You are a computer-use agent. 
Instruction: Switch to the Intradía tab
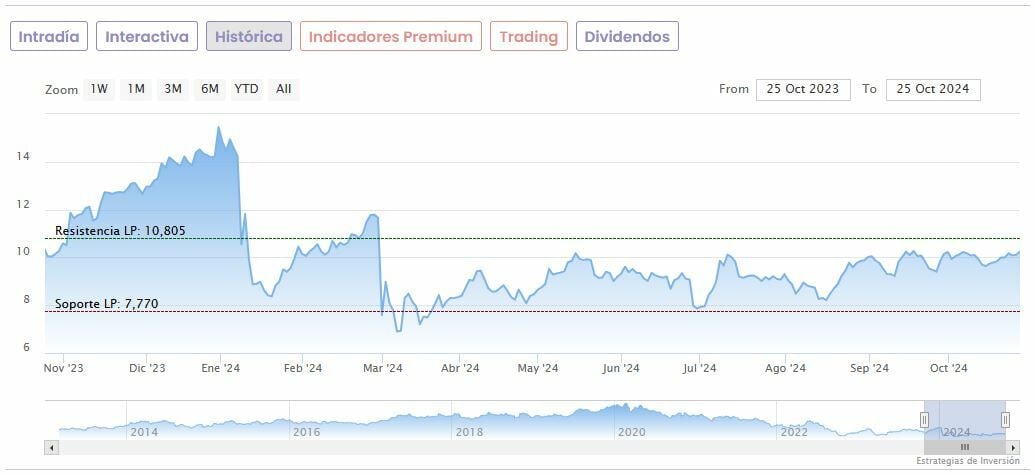pos(49,37)
